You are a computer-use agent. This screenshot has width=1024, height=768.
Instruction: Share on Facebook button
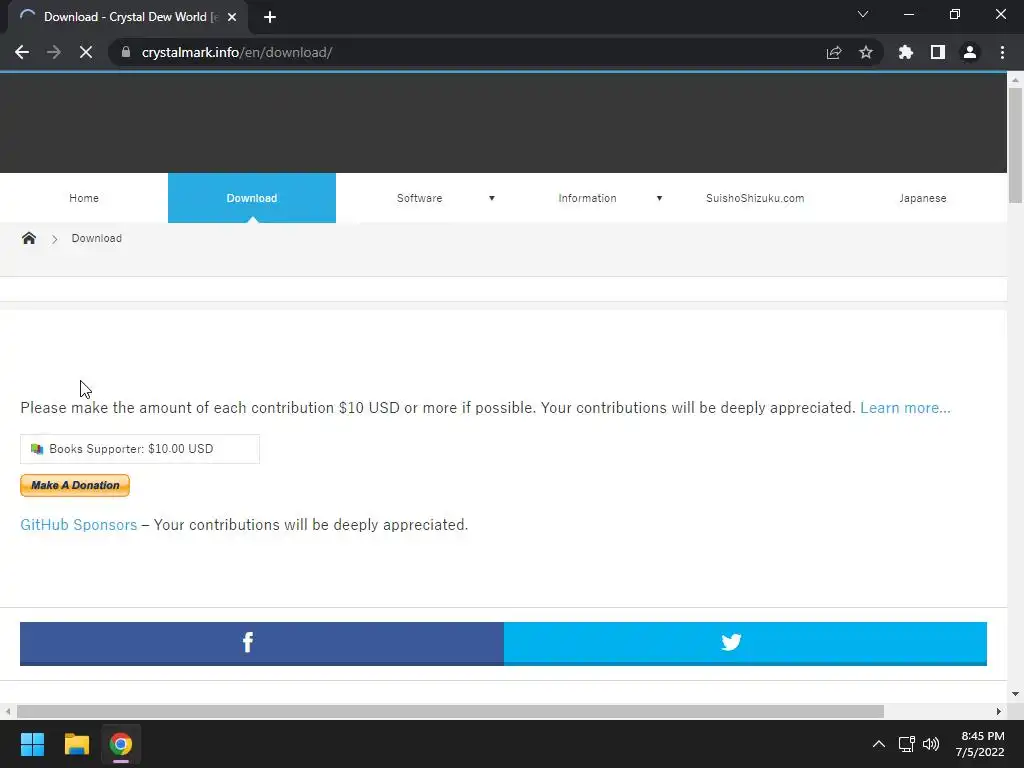coord(262,643)
